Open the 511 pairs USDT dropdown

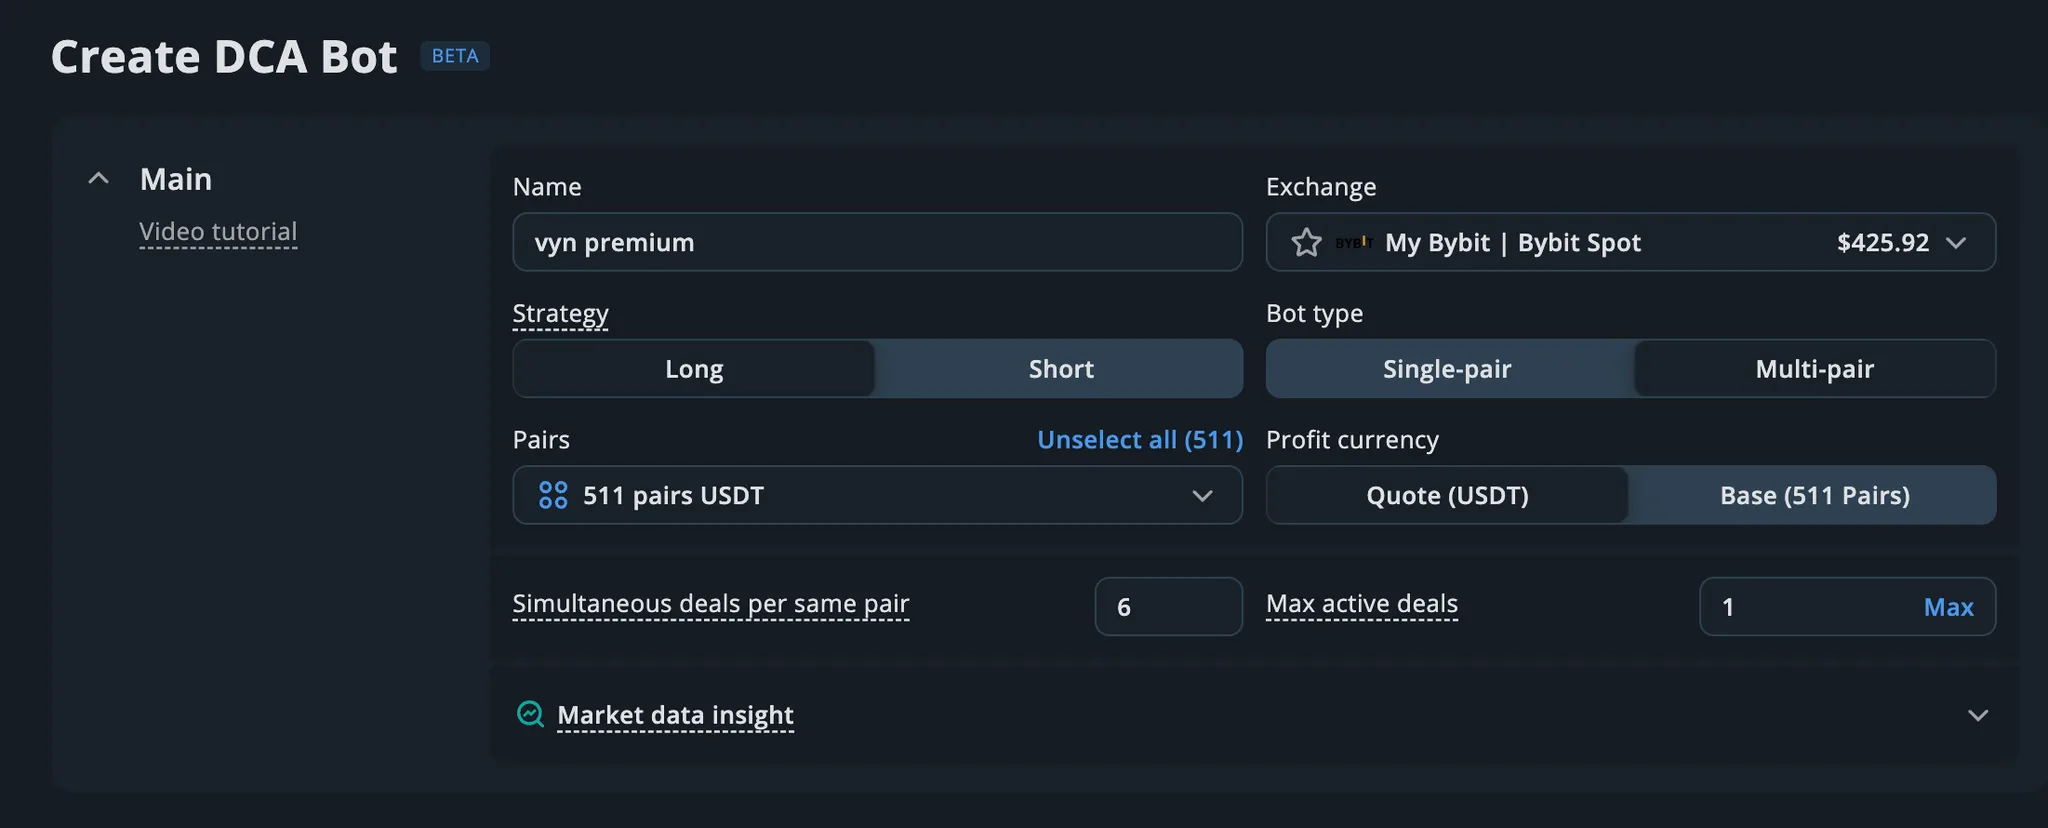(1202, 495)
